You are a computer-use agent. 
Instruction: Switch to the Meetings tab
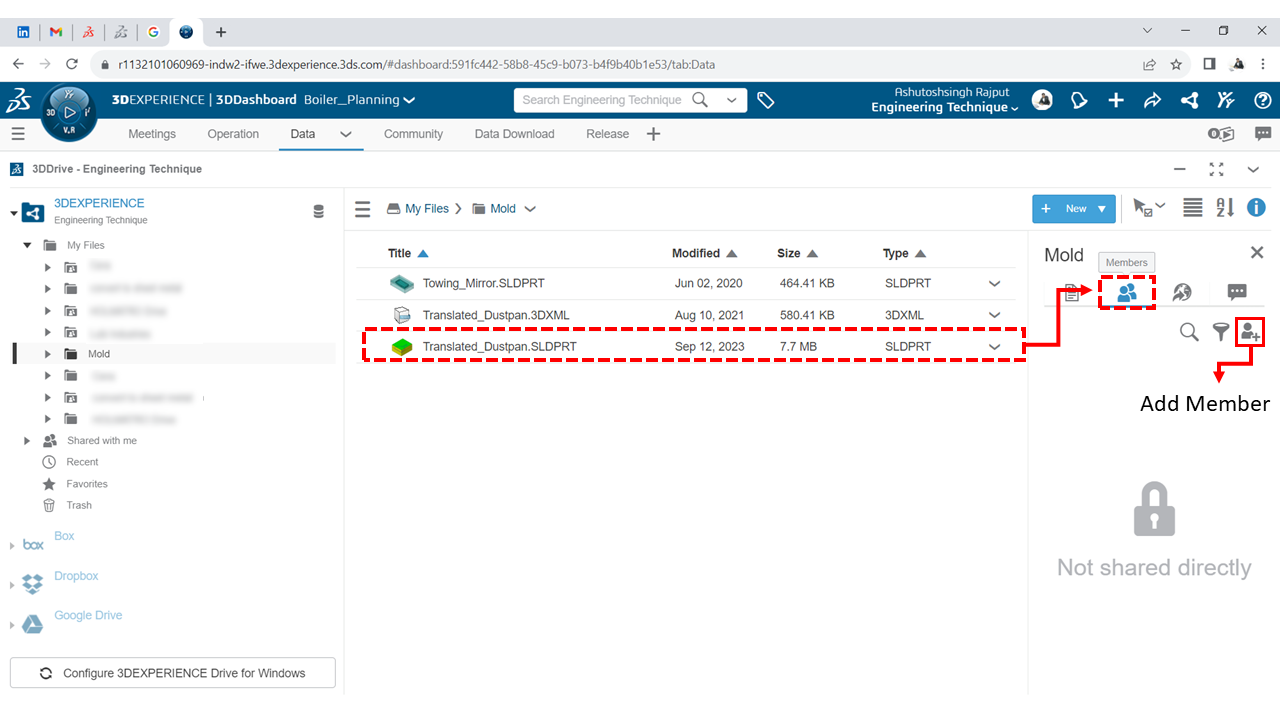coord(152,134)
